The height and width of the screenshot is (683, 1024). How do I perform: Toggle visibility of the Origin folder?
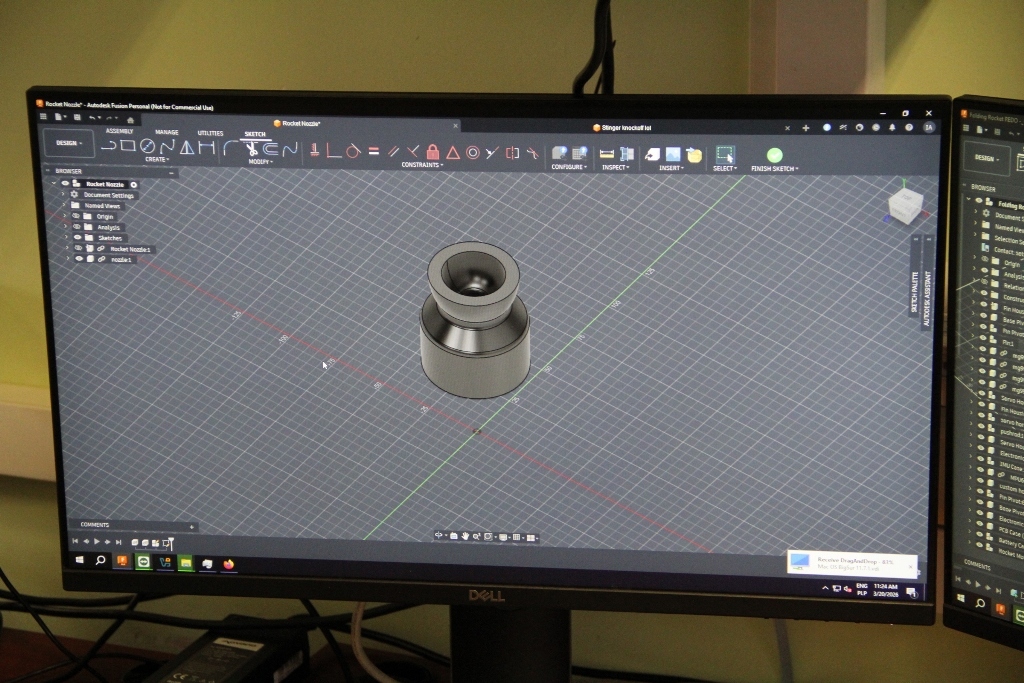tap(75, 216)
